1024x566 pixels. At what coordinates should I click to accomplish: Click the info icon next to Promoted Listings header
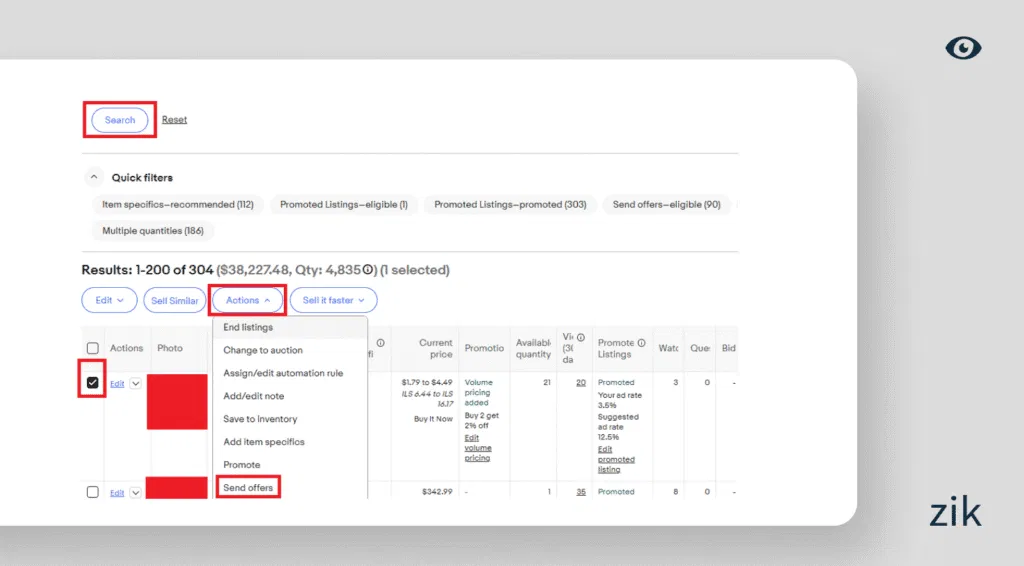coord(641,343)
